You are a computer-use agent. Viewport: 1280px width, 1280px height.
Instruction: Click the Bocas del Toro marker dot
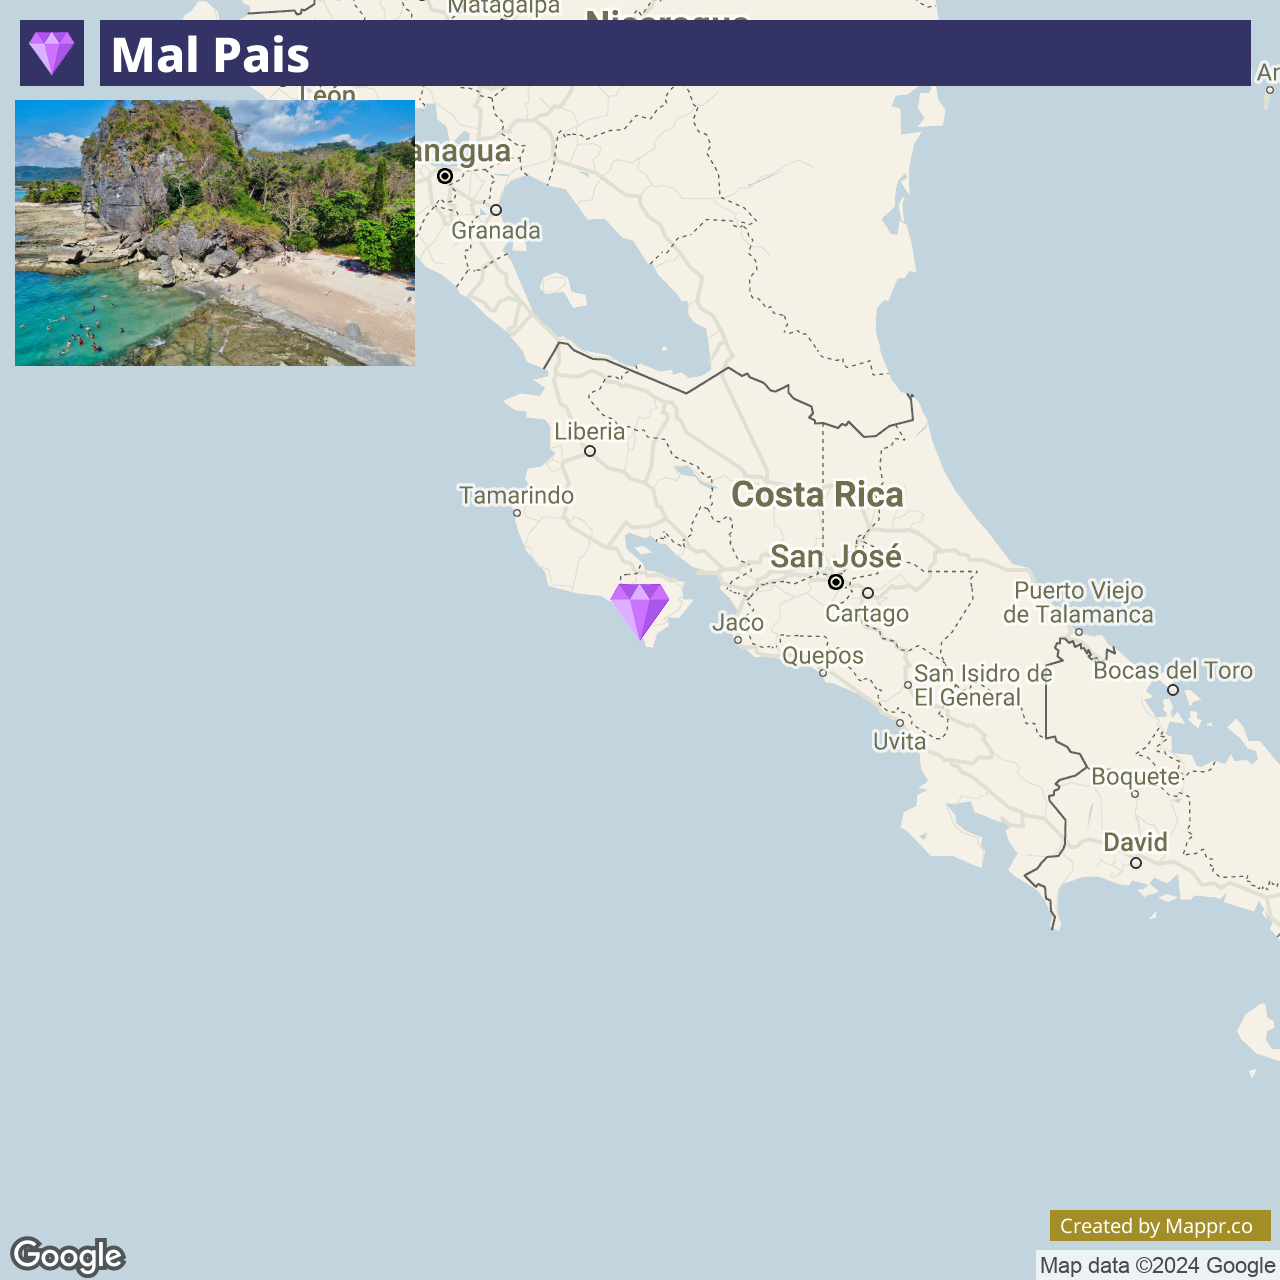tap(1173, 690)
